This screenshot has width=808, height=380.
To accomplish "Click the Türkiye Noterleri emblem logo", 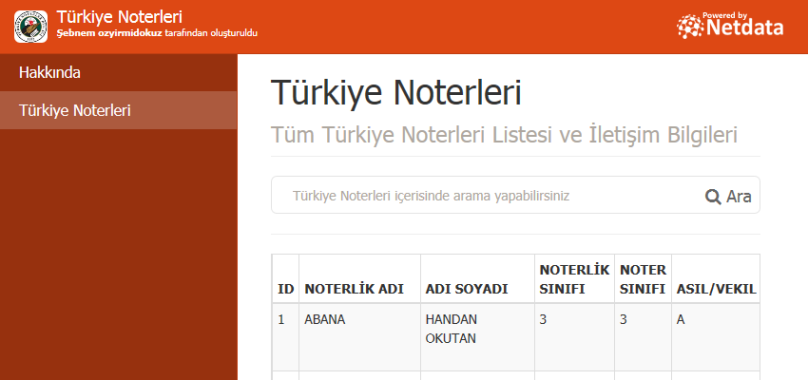I will (x=31, y=27).
